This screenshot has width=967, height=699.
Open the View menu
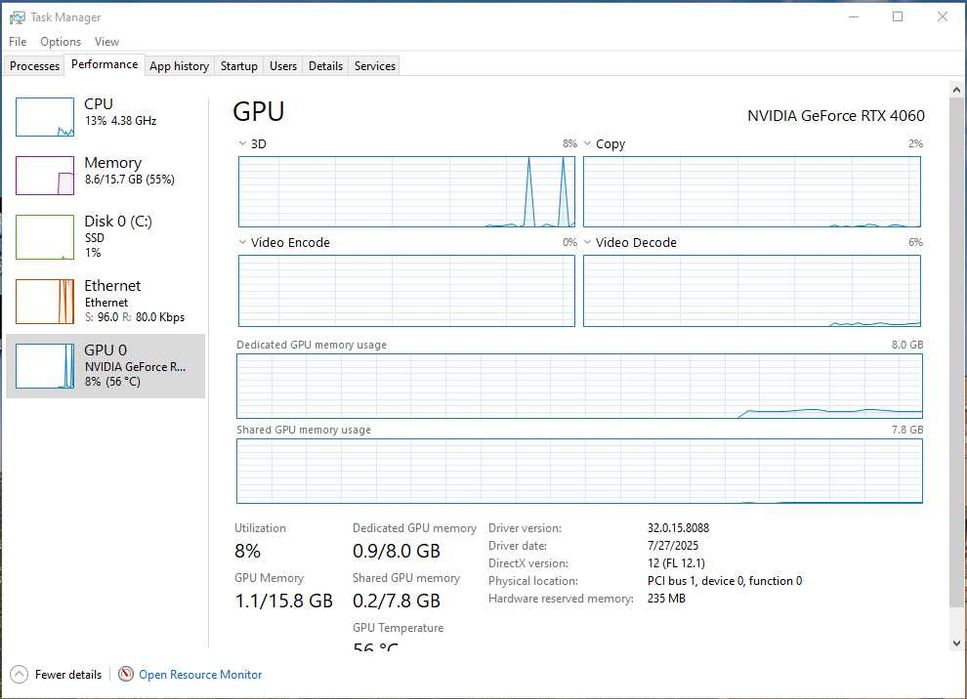click(x=107, y=42)
